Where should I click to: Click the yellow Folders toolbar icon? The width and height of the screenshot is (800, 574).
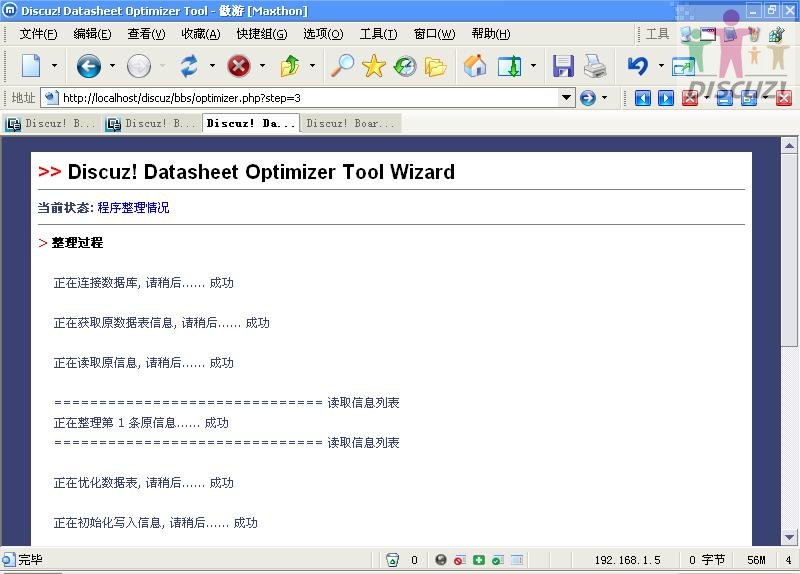pos(435,66)
